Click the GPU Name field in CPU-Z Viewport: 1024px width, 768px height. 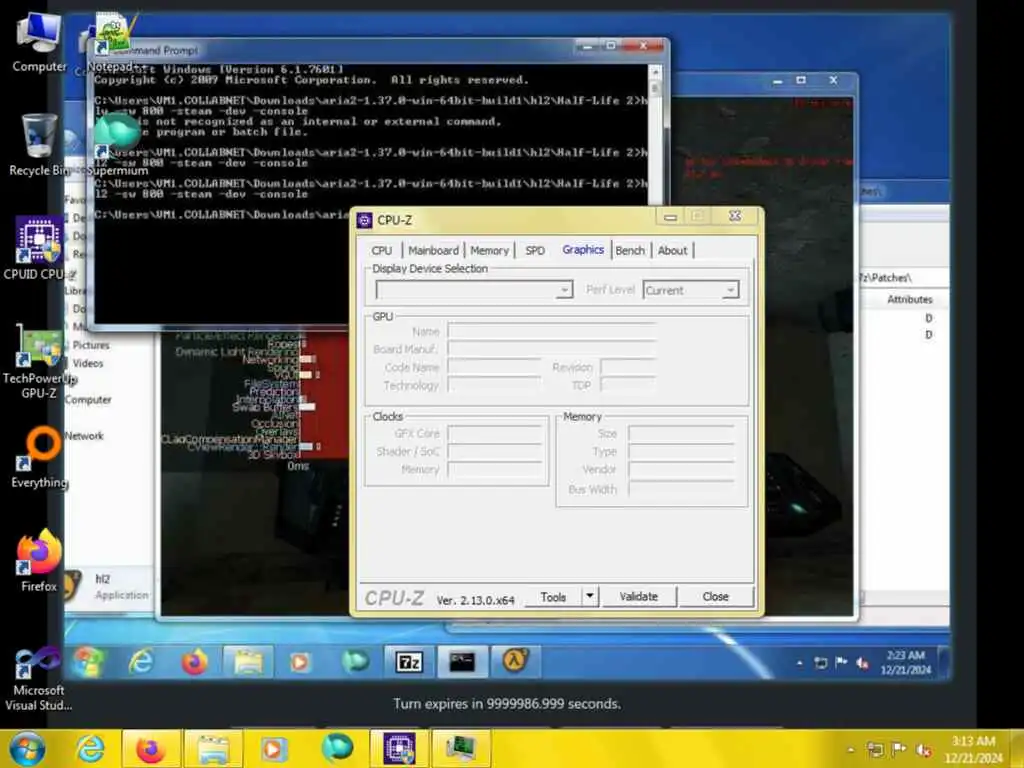pyautogui.click(x=552, y=331)
